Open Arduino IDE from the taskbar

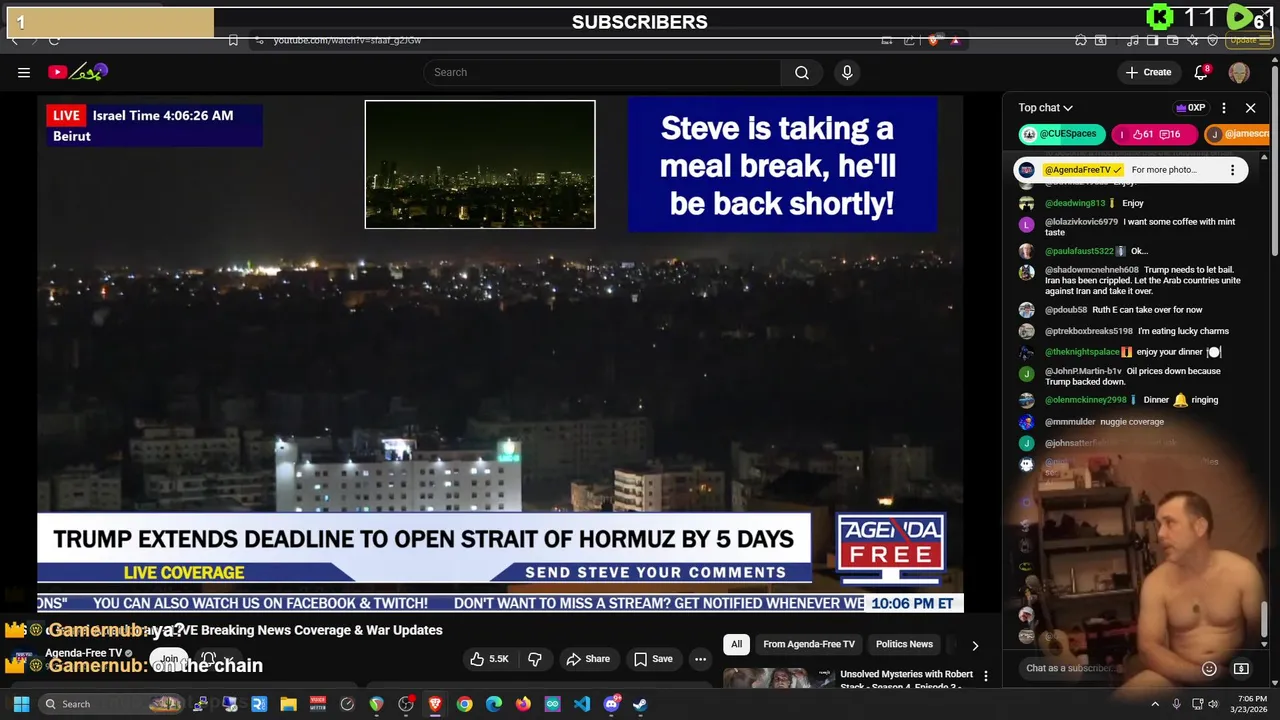pos(552,704)
